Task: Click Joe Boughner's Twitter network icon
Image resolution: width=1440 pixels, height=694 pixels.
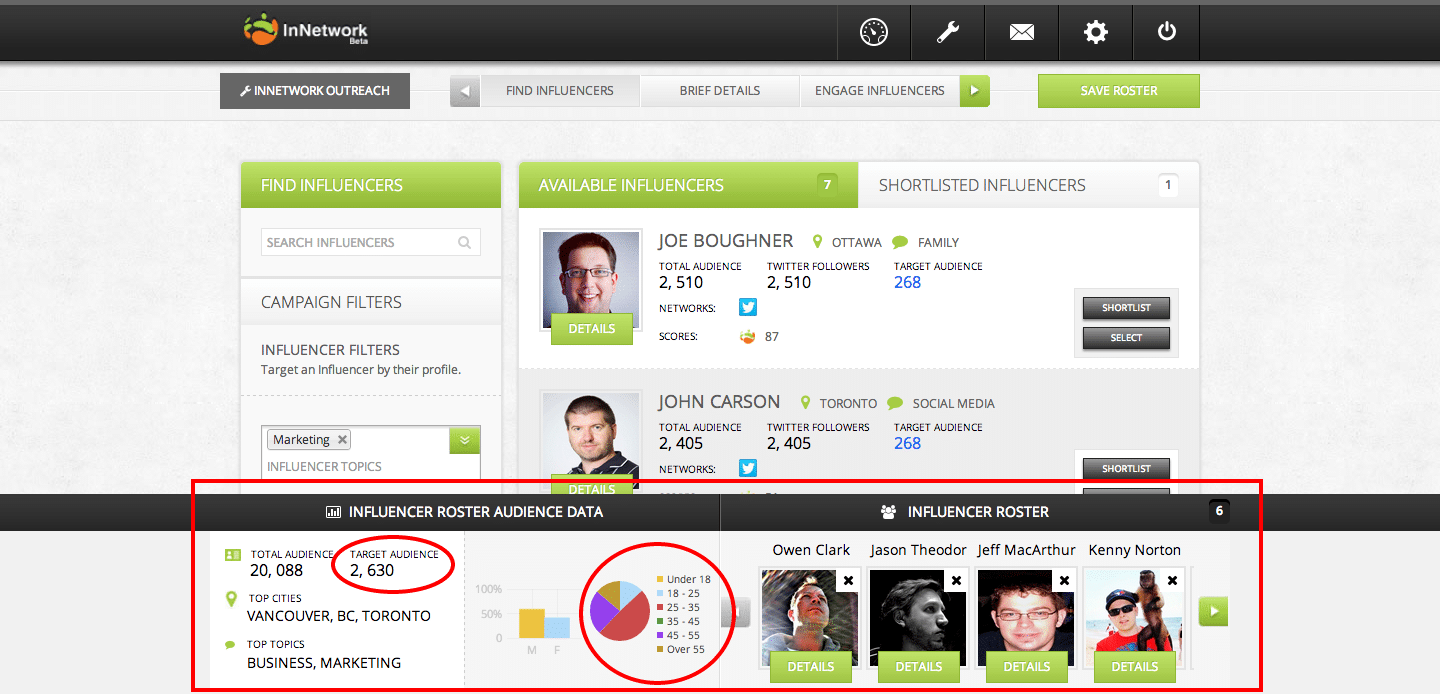Action: click(748, 307)
